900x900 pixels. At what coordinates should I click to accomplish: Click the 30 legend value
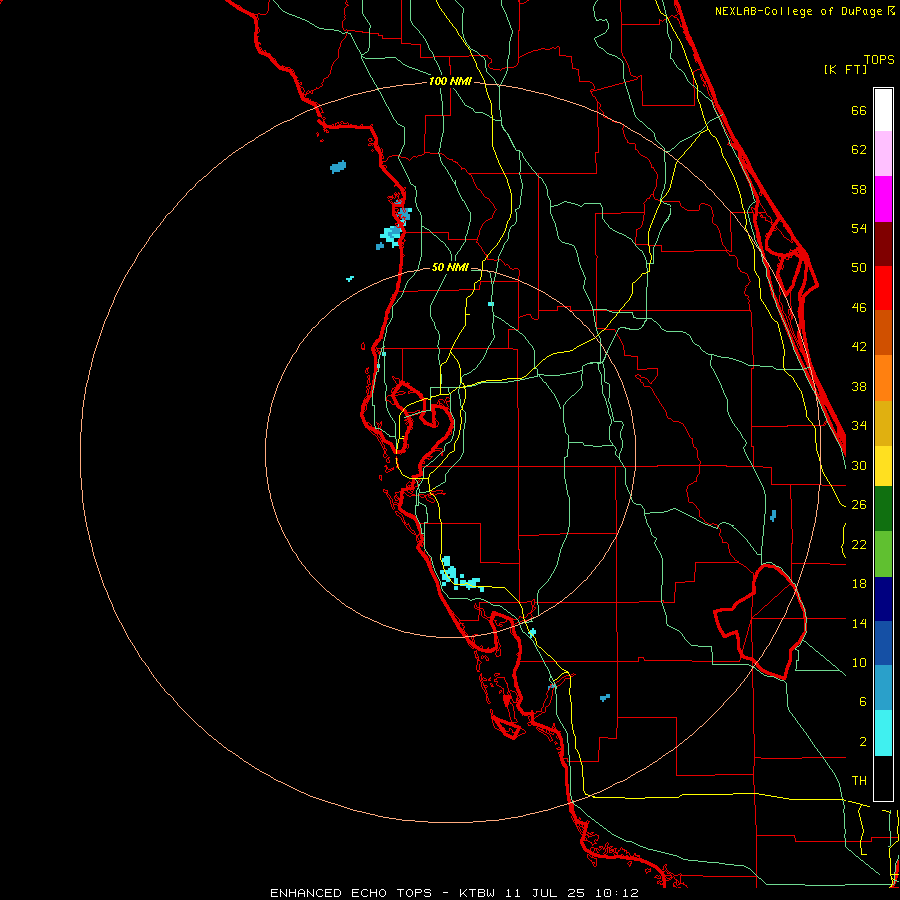pyautogui.click(x=859, y=465)
